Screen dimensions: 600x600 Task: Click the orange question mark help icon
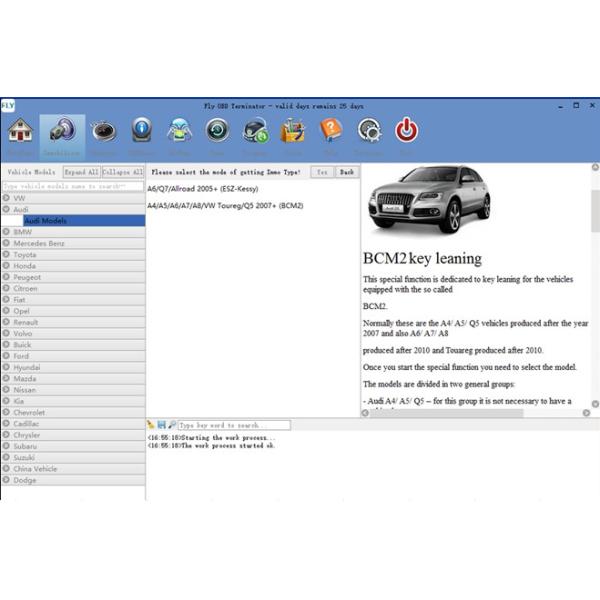point(330,131)
